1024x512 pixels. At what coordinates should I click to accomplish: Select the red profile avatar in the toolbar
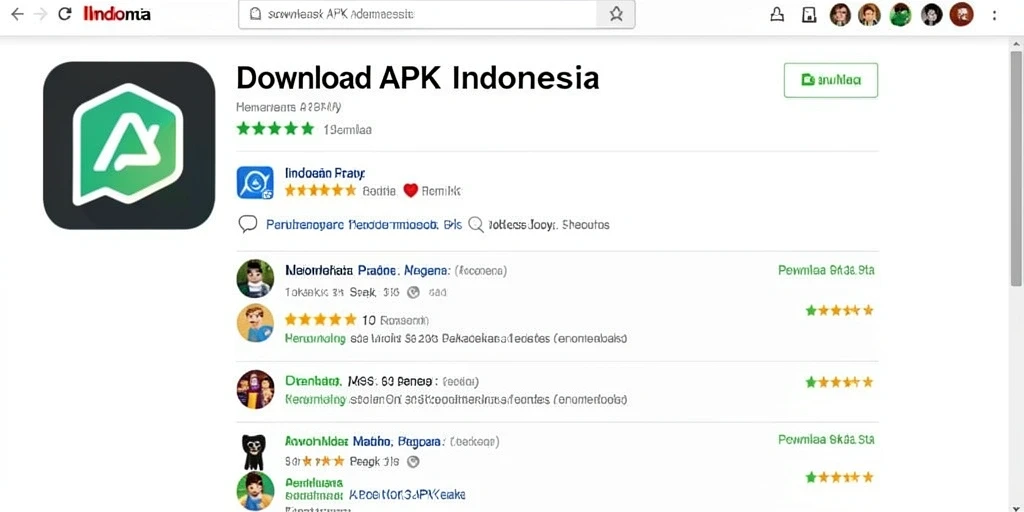[x=962, y=14]
